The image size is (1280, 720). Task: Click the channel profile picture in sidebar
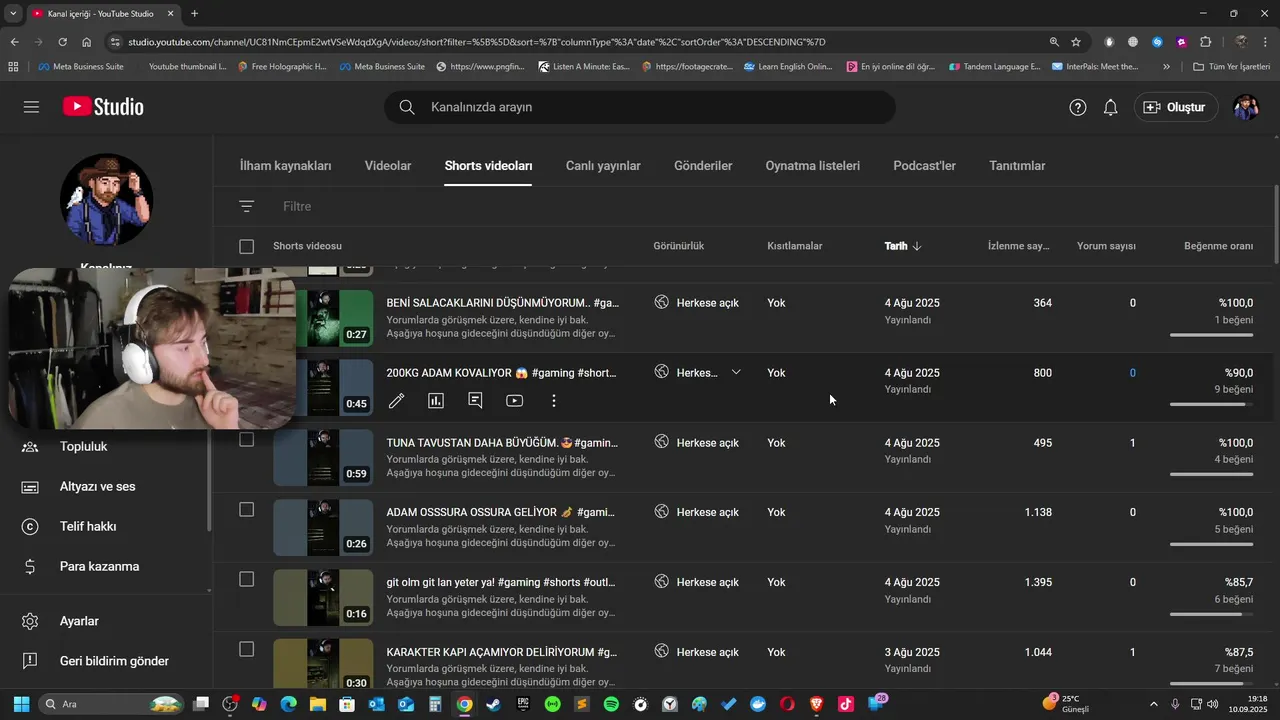pos(106,200)
